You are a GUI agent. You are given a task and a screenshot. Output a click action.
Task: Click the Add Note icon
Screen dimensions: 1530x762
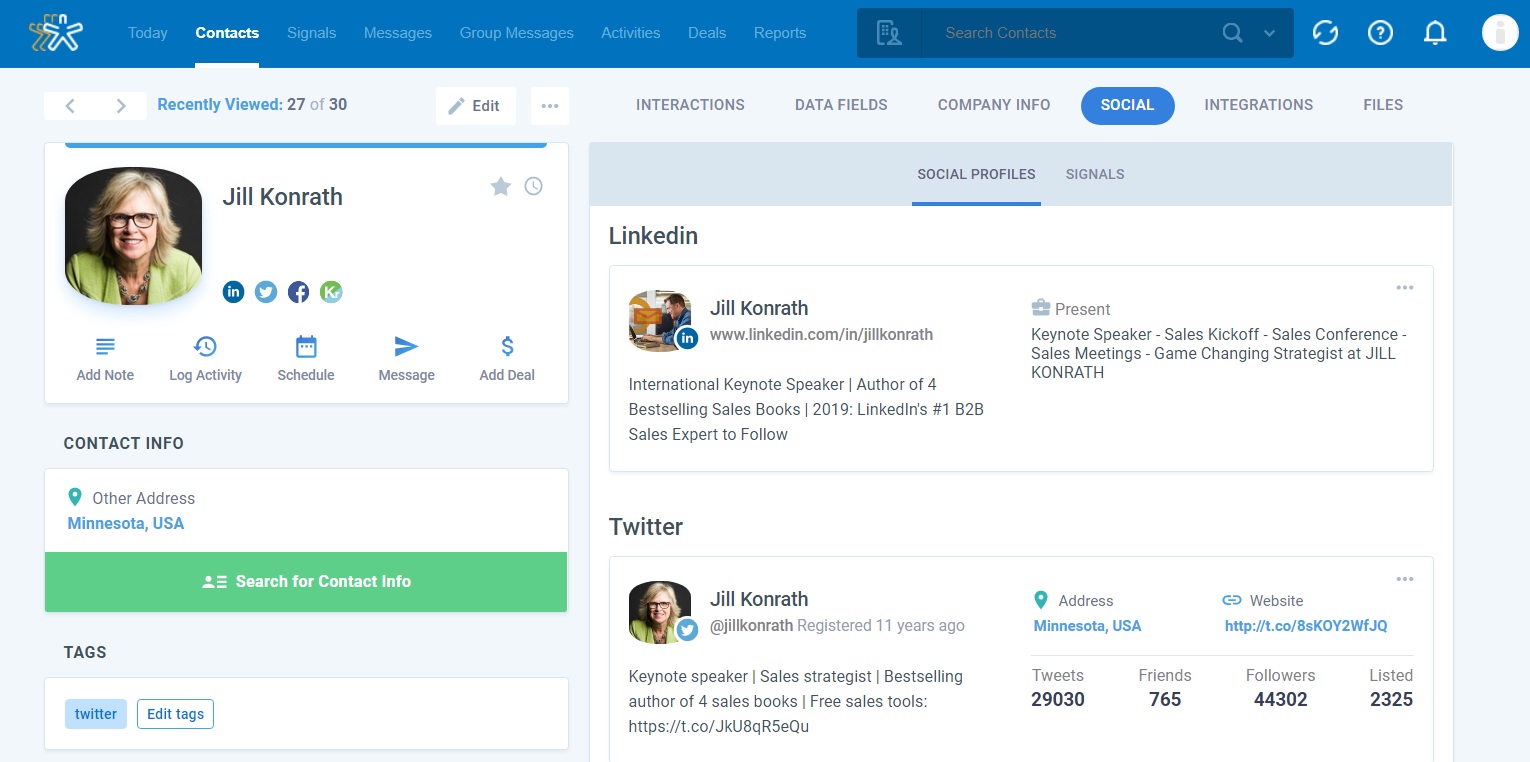pyautogui.click(x=105, y=347)
